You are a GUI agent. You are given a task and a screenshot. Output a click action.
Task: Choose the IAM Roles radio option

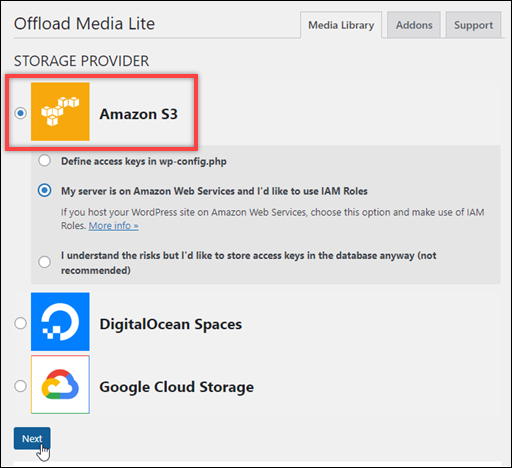pyautogui.click(x=44, y=191)
